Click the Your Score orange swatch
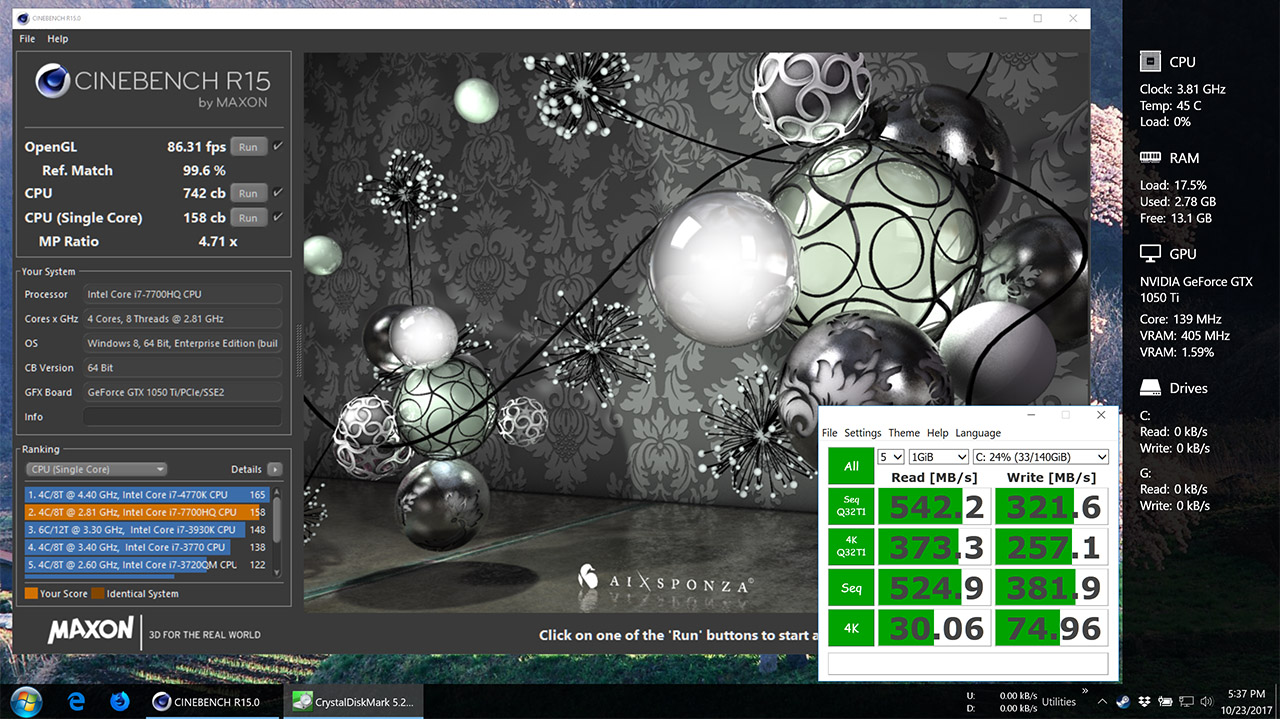1280x720 pixels. pyautogui.click(x=31, y=594)
